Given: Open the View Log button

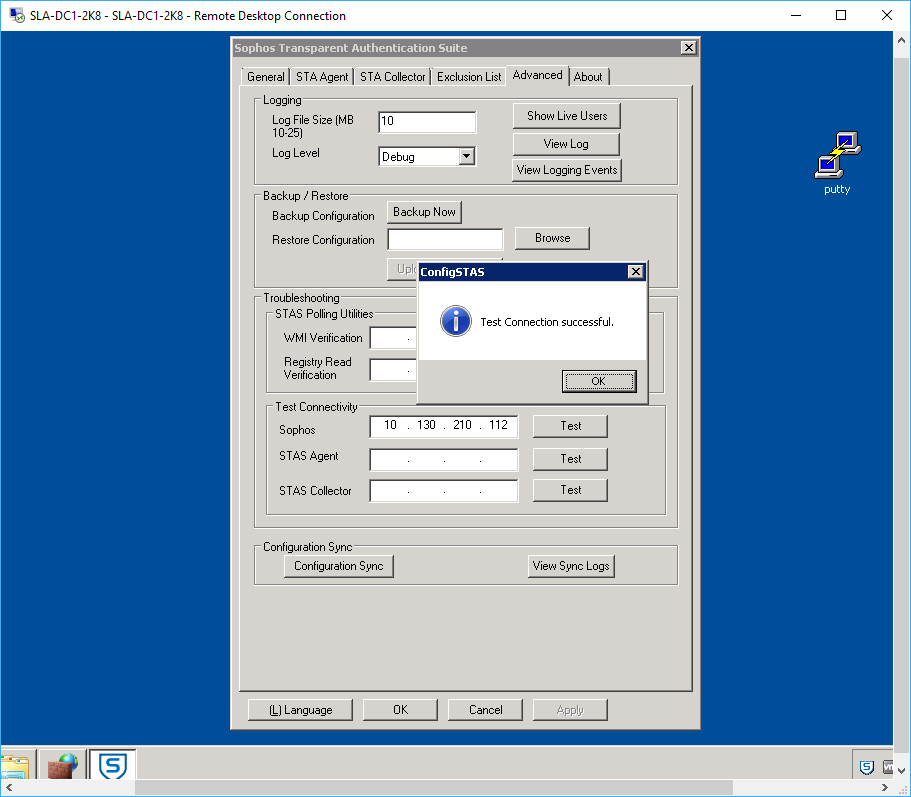Looking at the screenshot, I should coord(566,143).
